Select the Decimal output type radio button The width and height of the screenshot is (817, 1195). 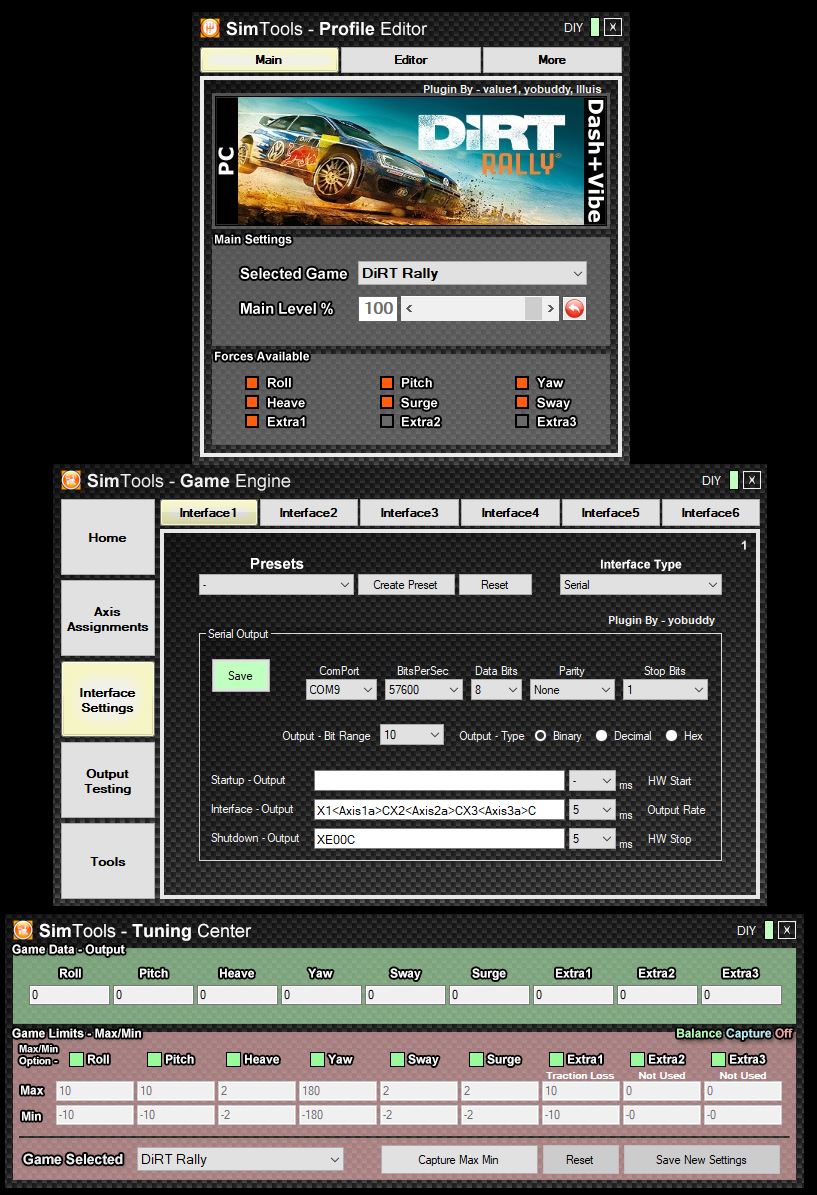click(601, 735)
